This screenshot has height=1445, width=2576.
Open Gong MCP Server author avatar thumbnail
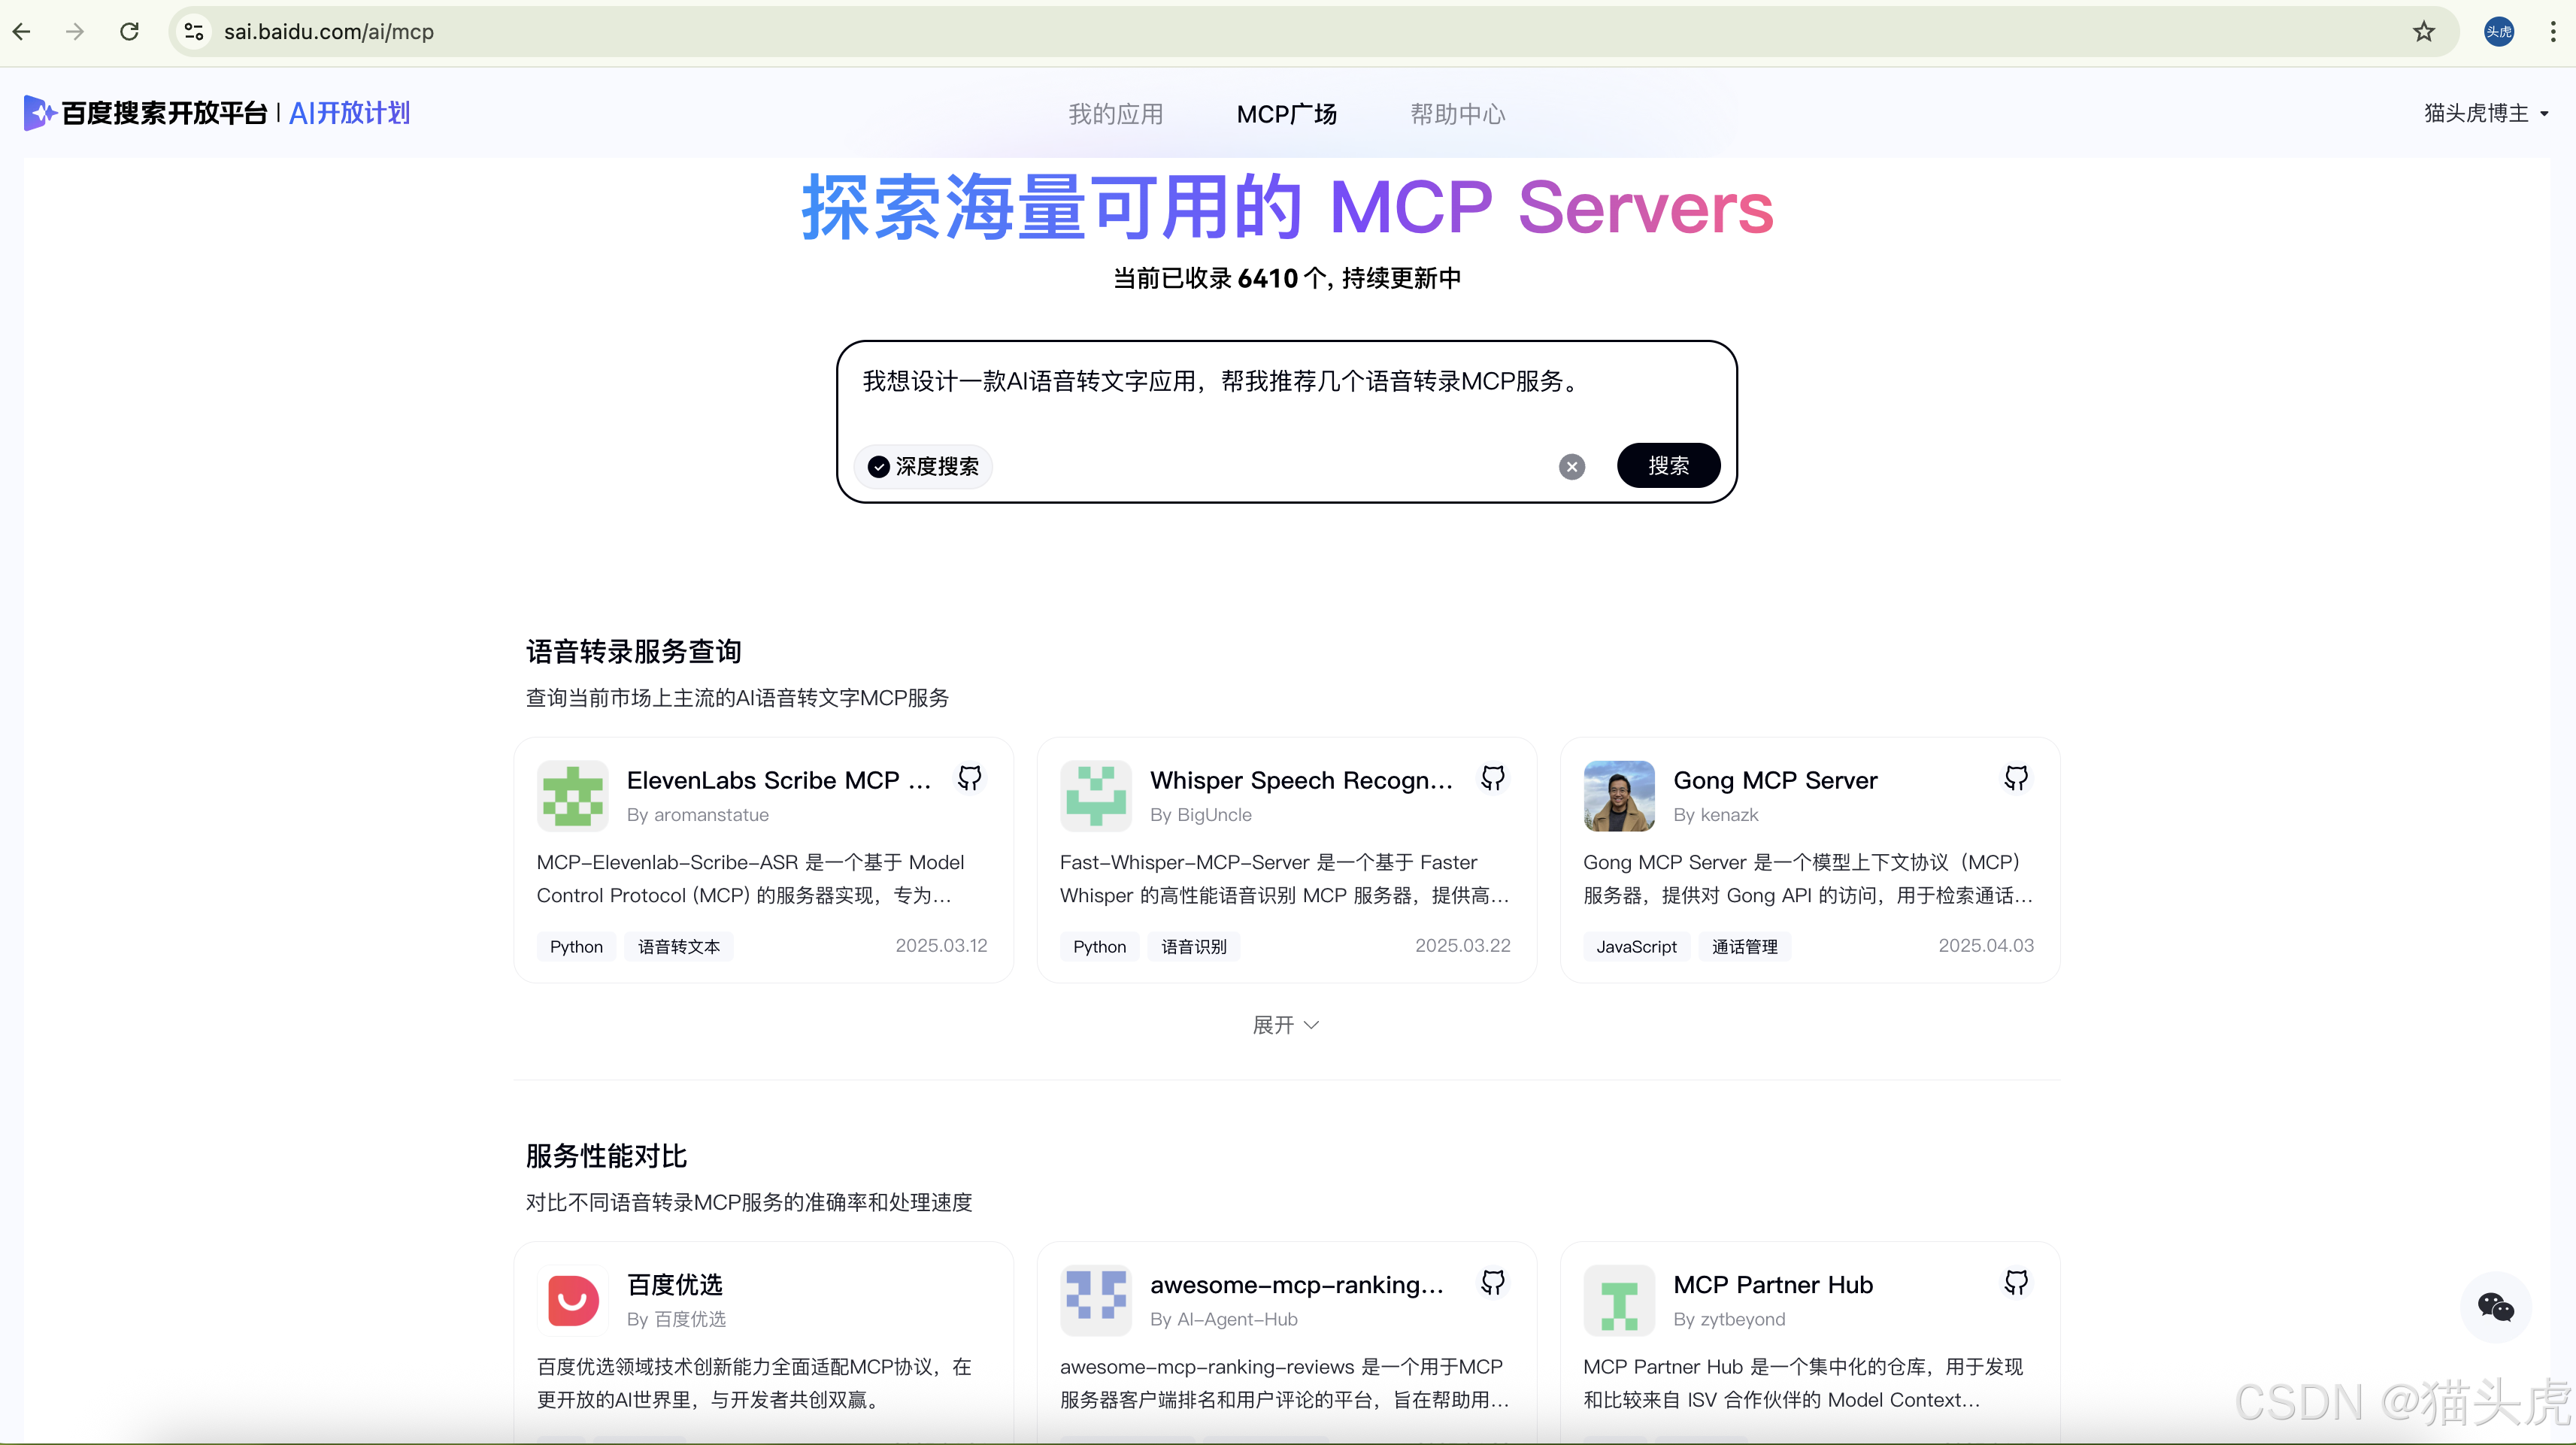point(1618,796)
